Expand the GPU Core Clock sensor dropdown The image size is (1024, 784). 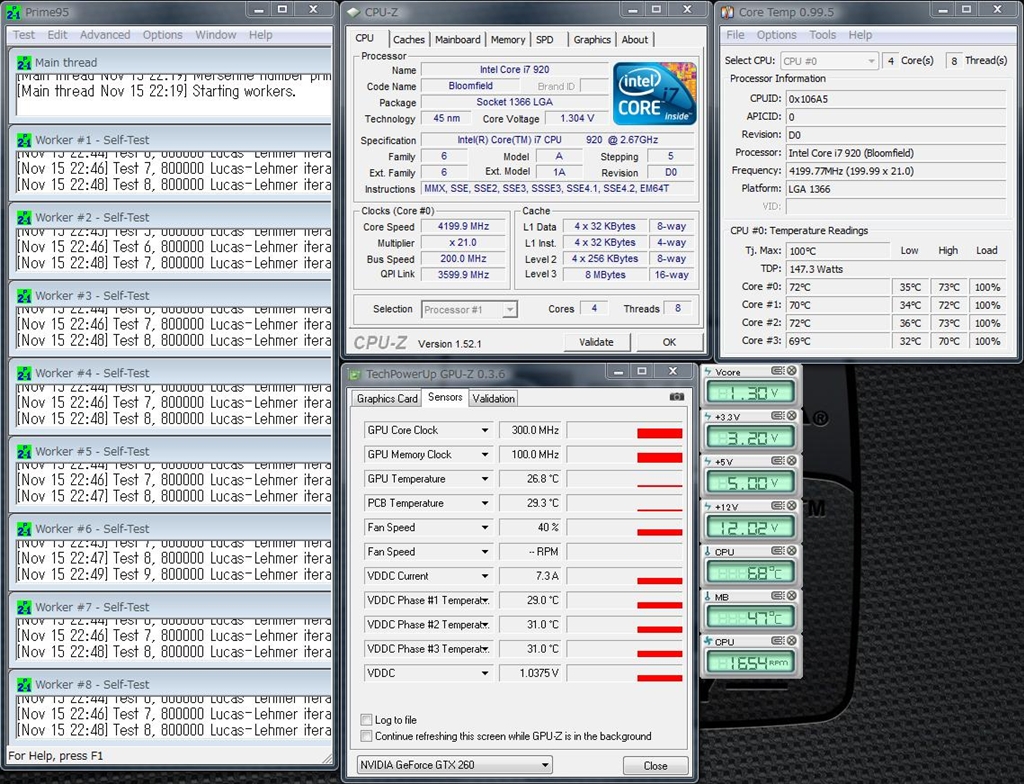tap(485, 430)
